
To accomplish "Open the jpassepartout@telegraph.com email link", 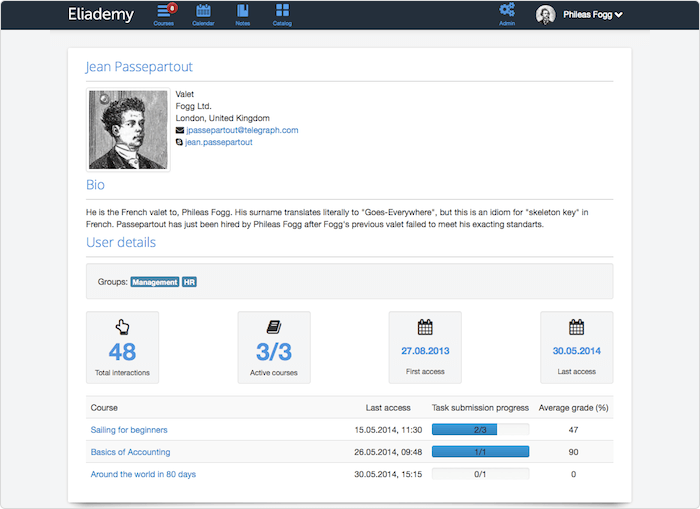I will click(x=242, y=130).
